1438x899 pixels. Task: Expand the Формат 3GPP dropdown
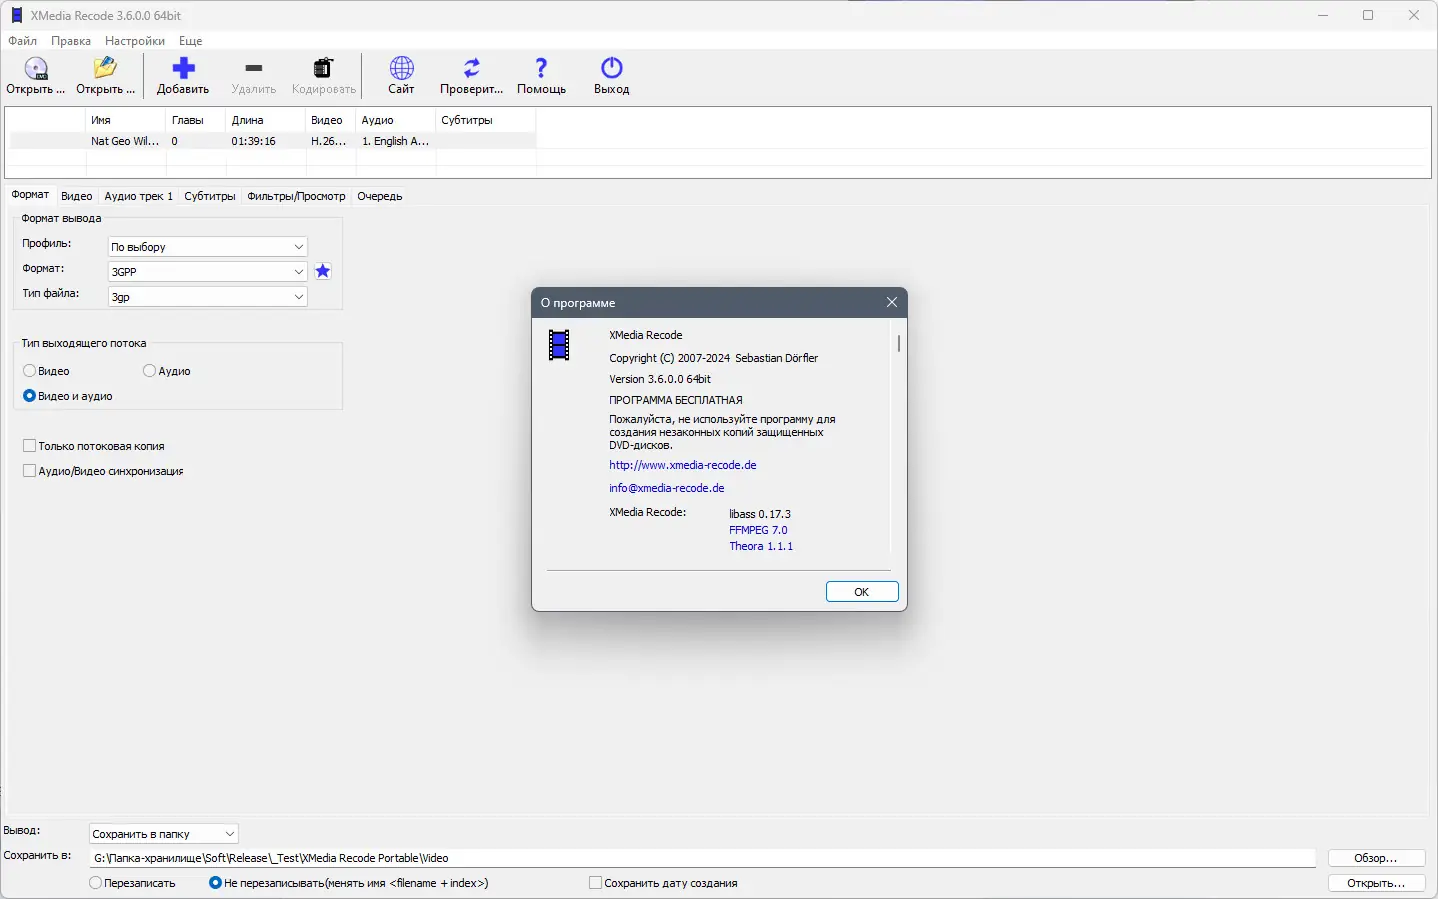(x=207, y=272)
